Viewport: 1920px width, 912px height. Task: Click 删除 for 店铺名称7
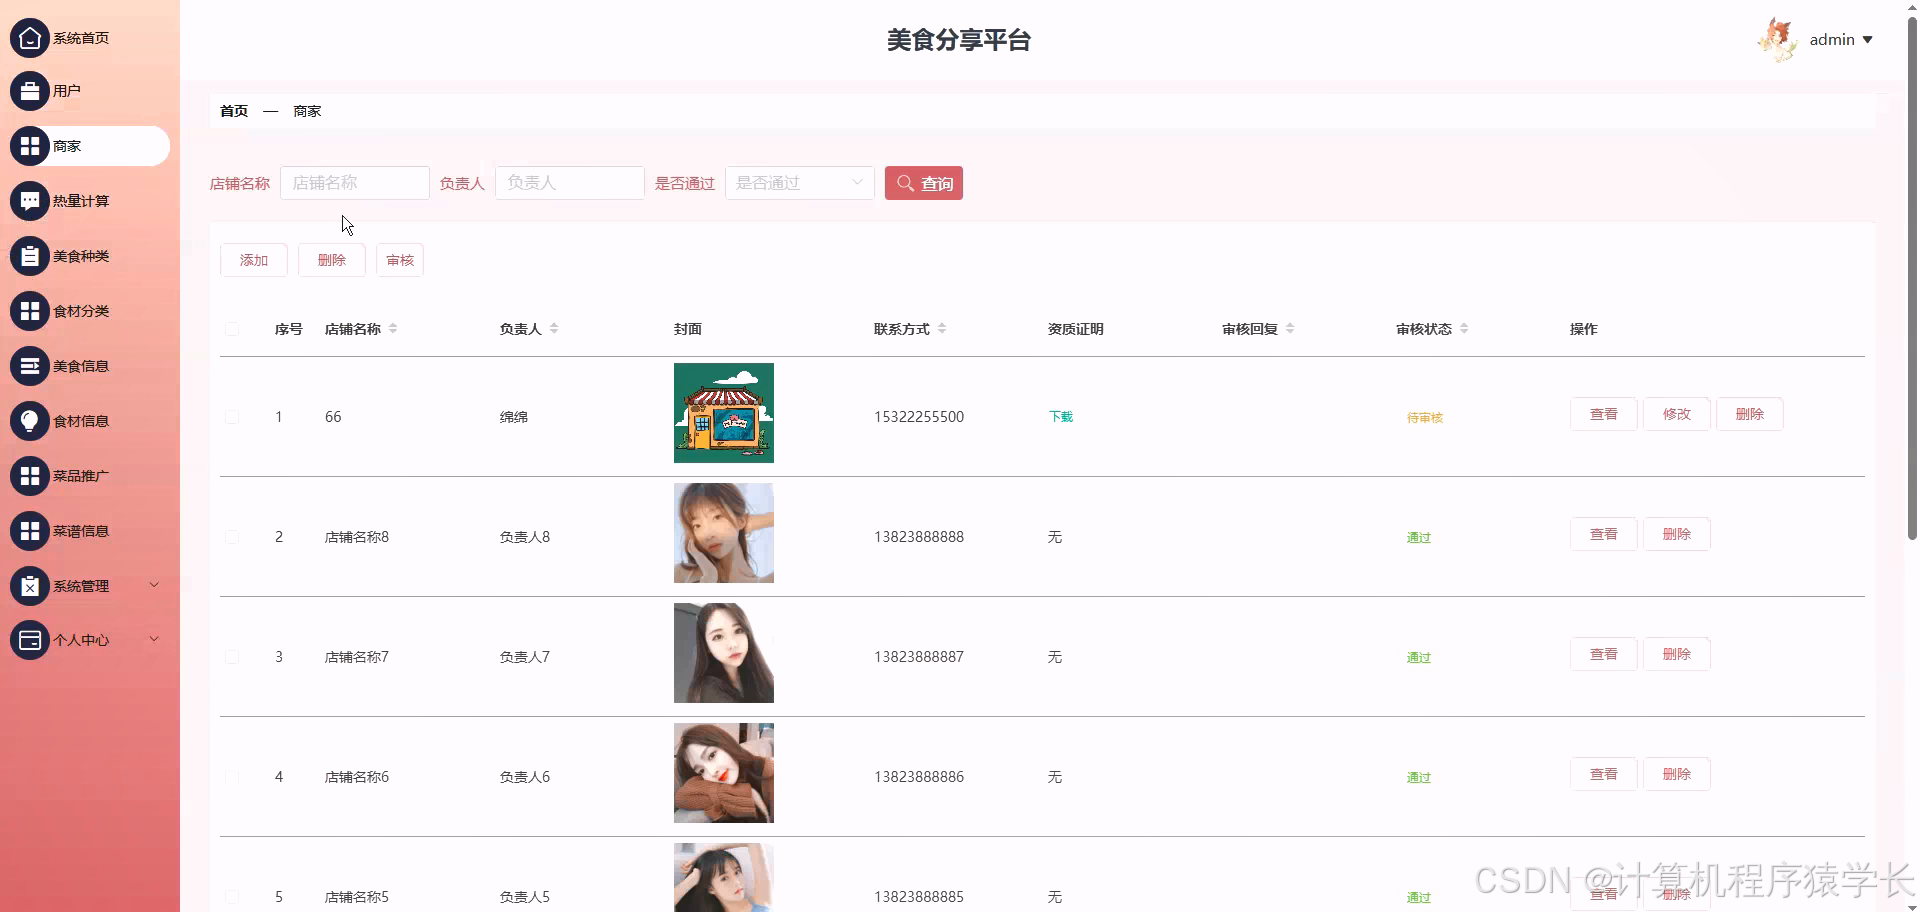tap(1677, 654)
